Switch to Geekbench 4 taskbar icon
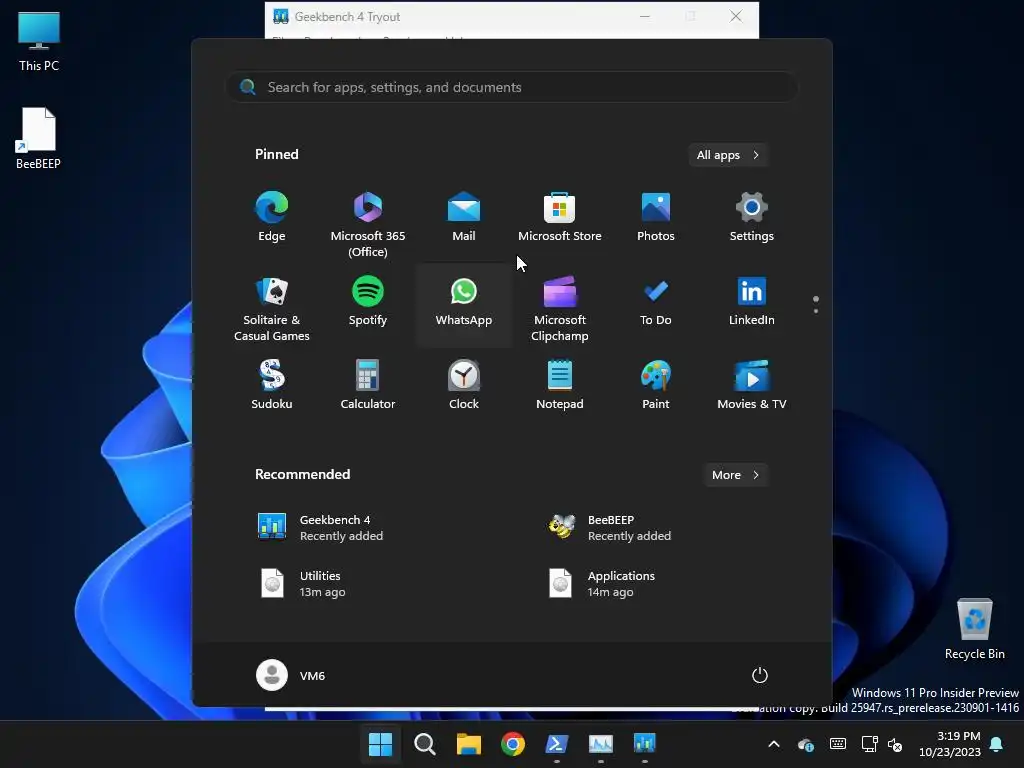Viewport: 1024px width, 768px height. pyautogui.click(x=645, y=744)
